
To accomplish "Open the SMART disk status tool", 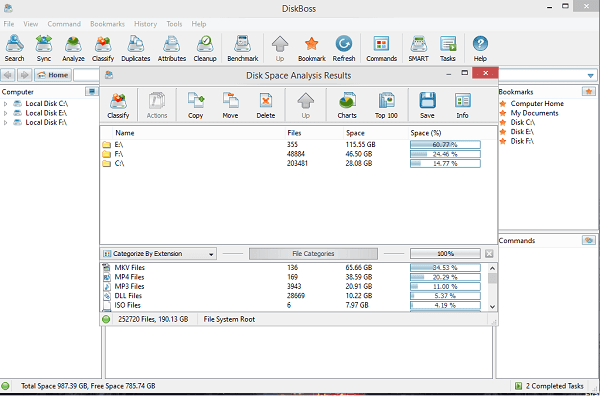I will pos(418,48).
